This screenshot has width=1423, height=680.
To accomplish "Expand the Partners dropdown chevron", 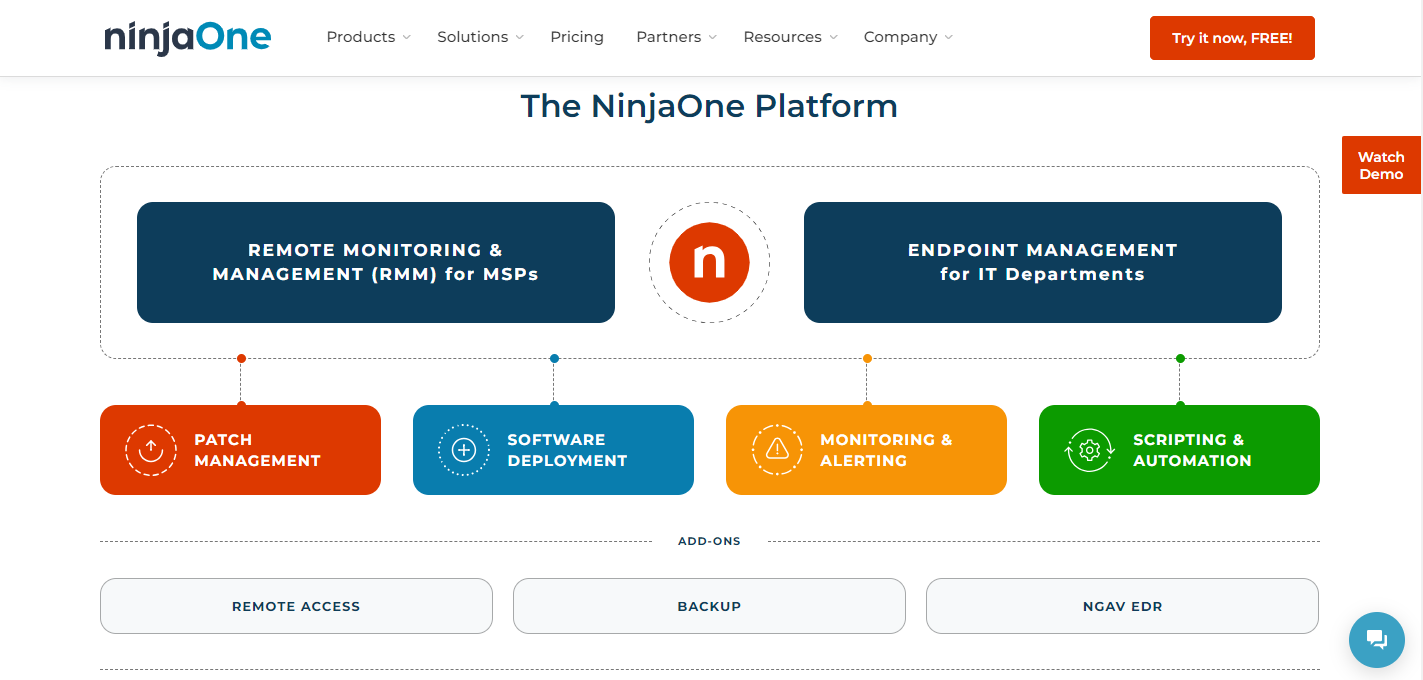I will (x=713, y=38).
